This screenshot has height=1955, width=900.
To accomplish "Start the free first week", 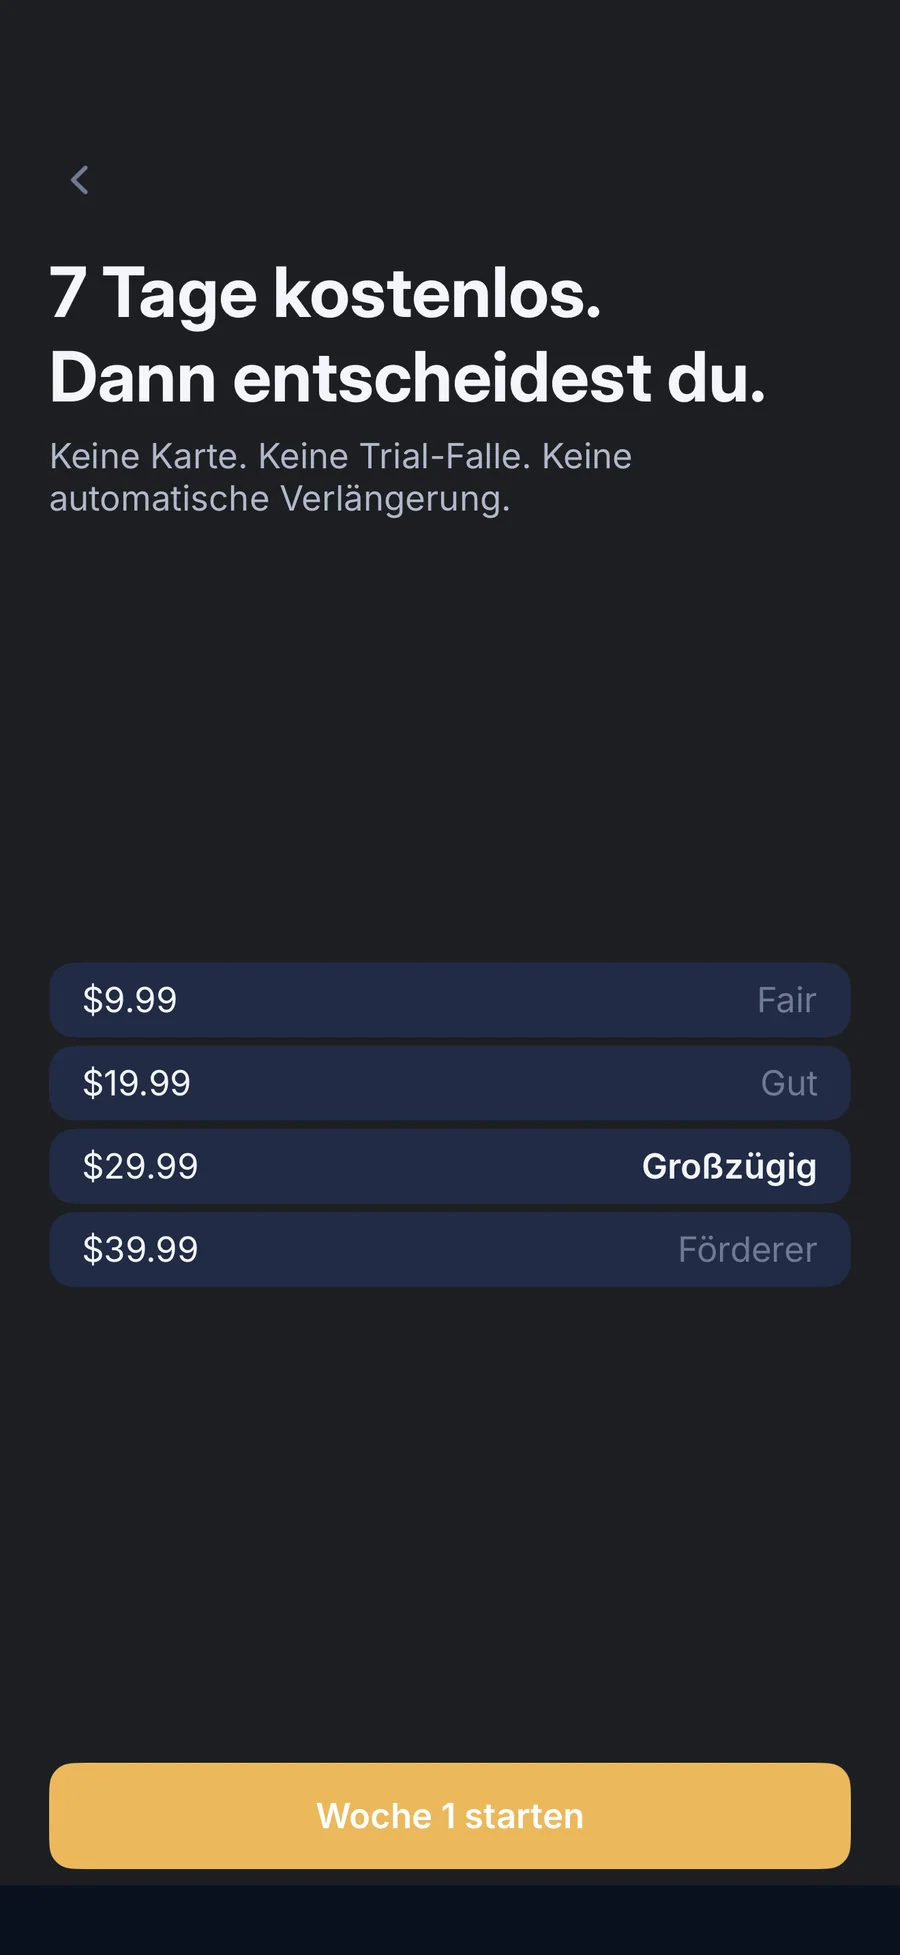I will pos(450,1816).
